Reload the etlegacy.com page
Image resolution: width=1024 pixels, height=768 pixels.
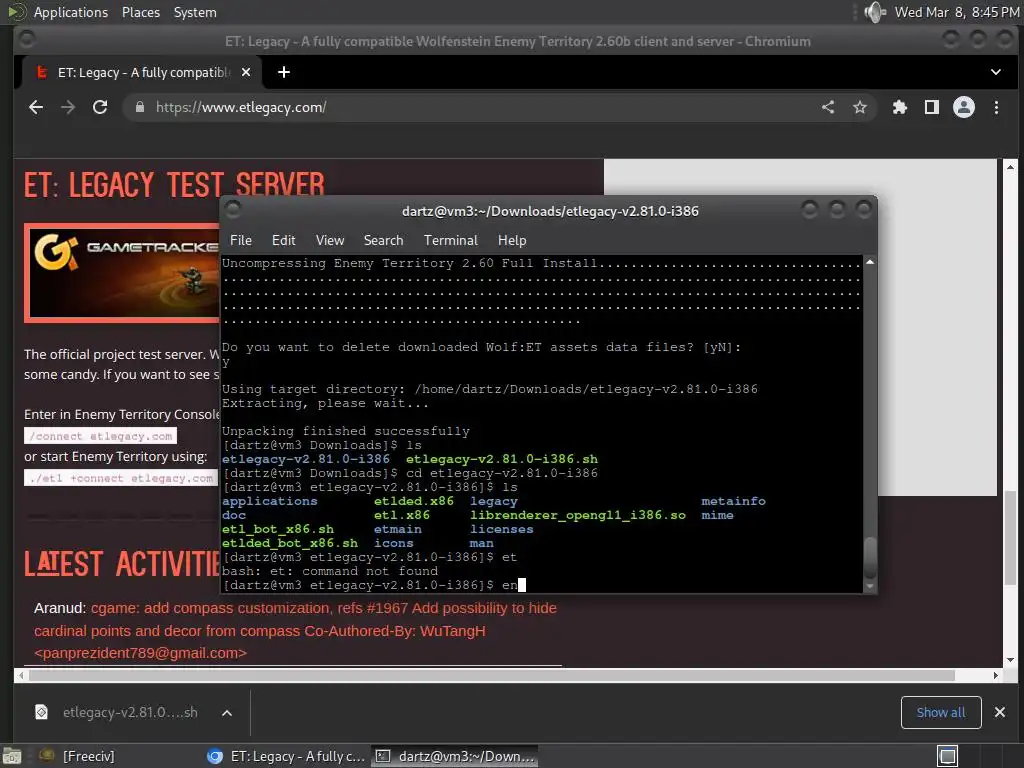100,107
